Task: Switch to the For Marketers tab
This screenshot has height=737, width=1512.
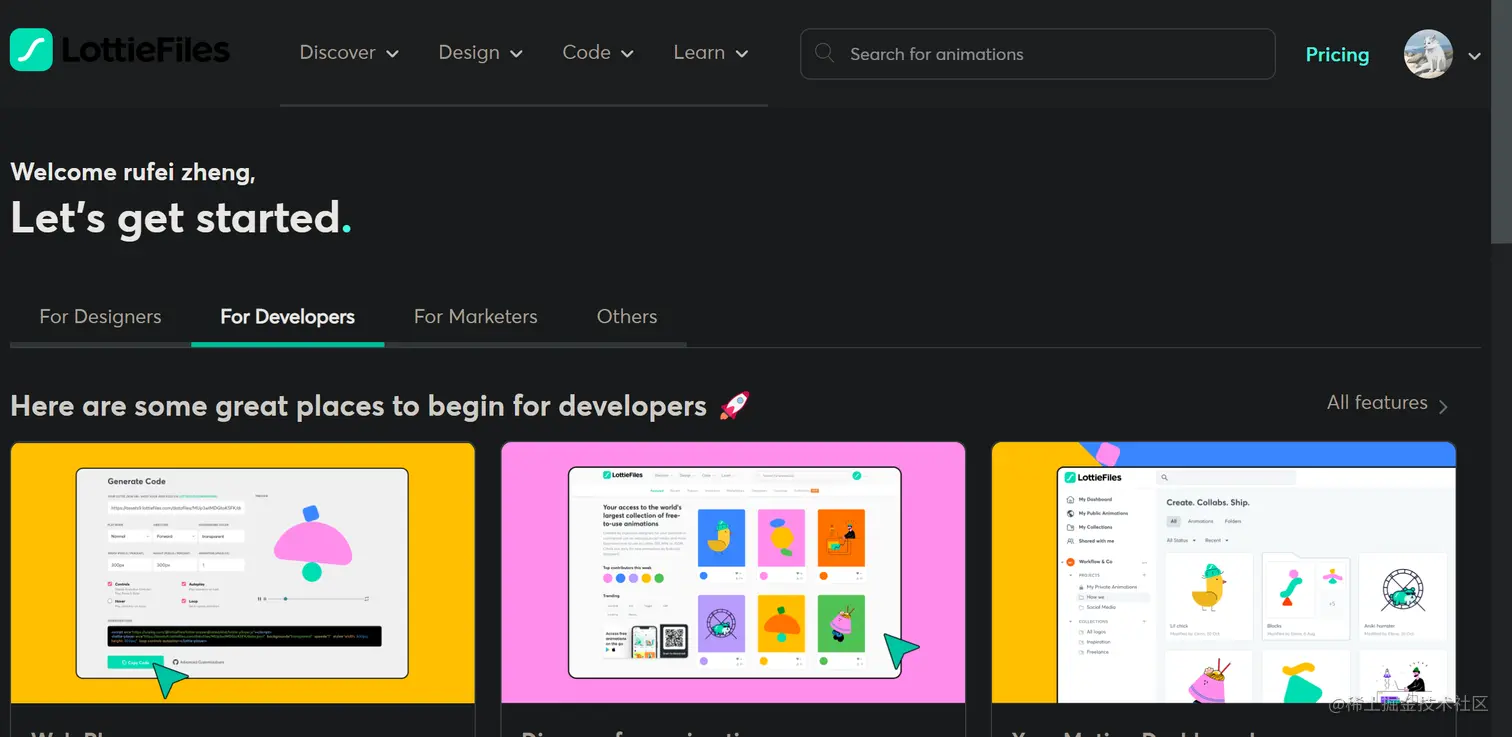Action: [x=476, y=316]
